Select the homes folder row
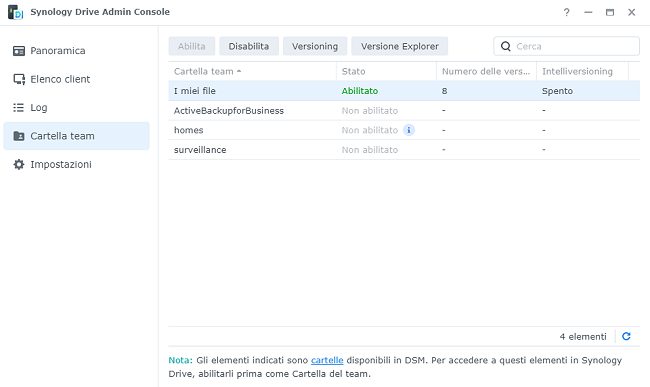650x387 pixels. pyautogui.click(x=404, y=130)
